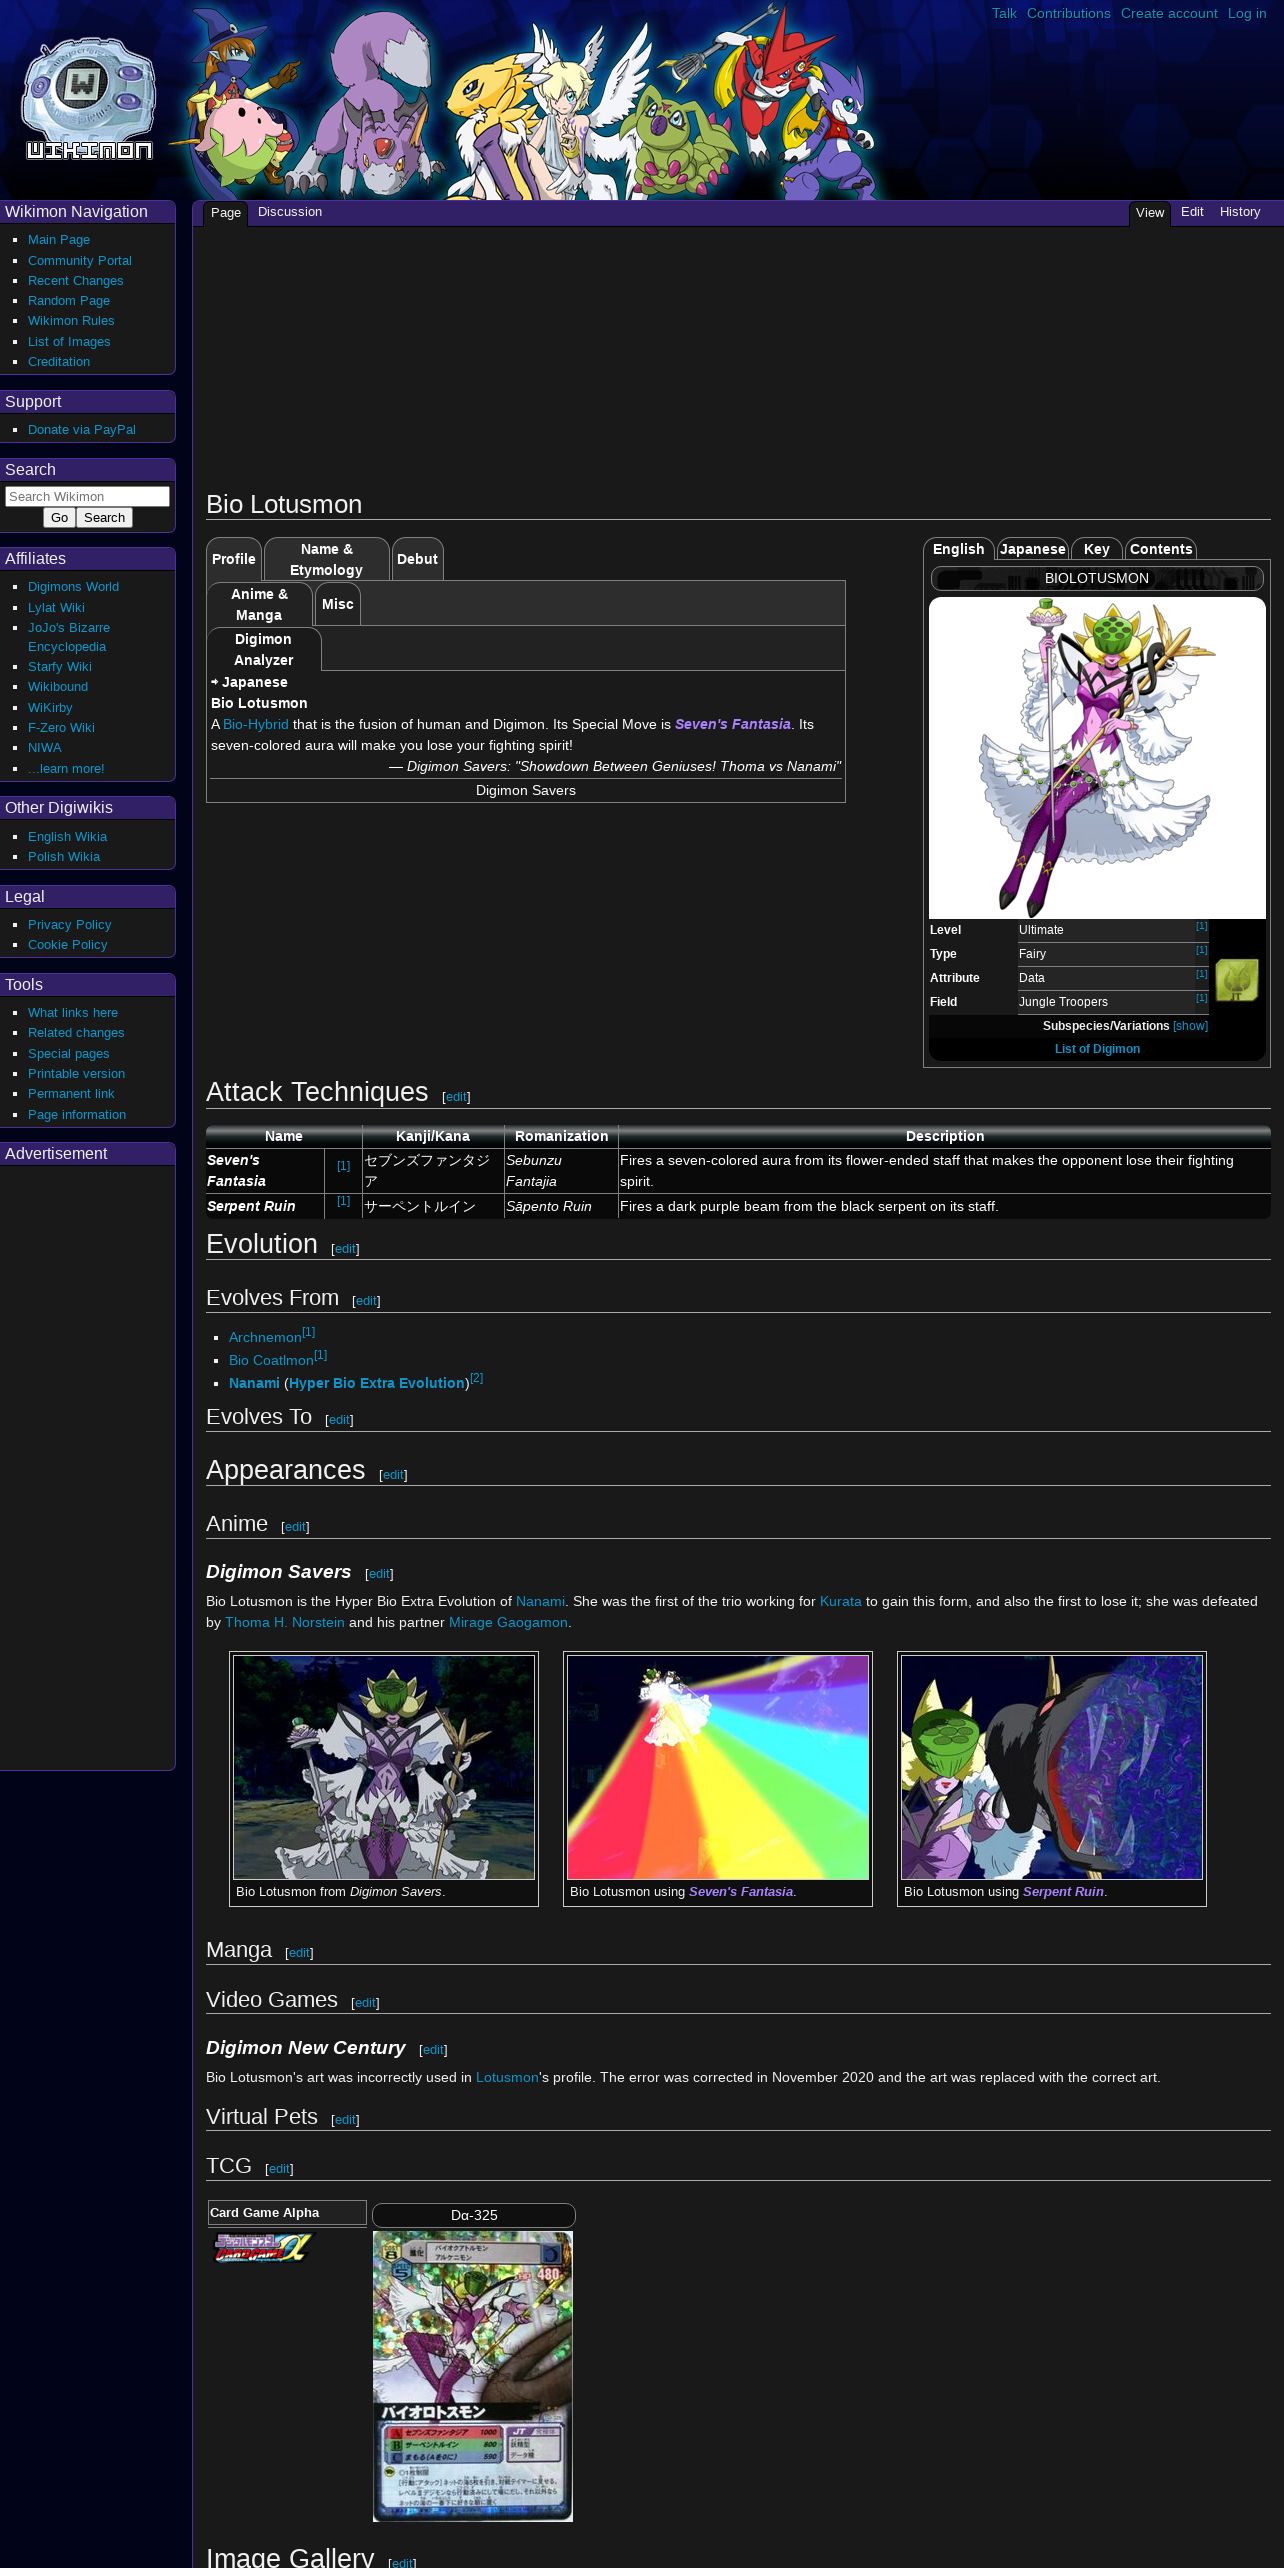
Task: Open the Talk link
Action: point(1004,13)
